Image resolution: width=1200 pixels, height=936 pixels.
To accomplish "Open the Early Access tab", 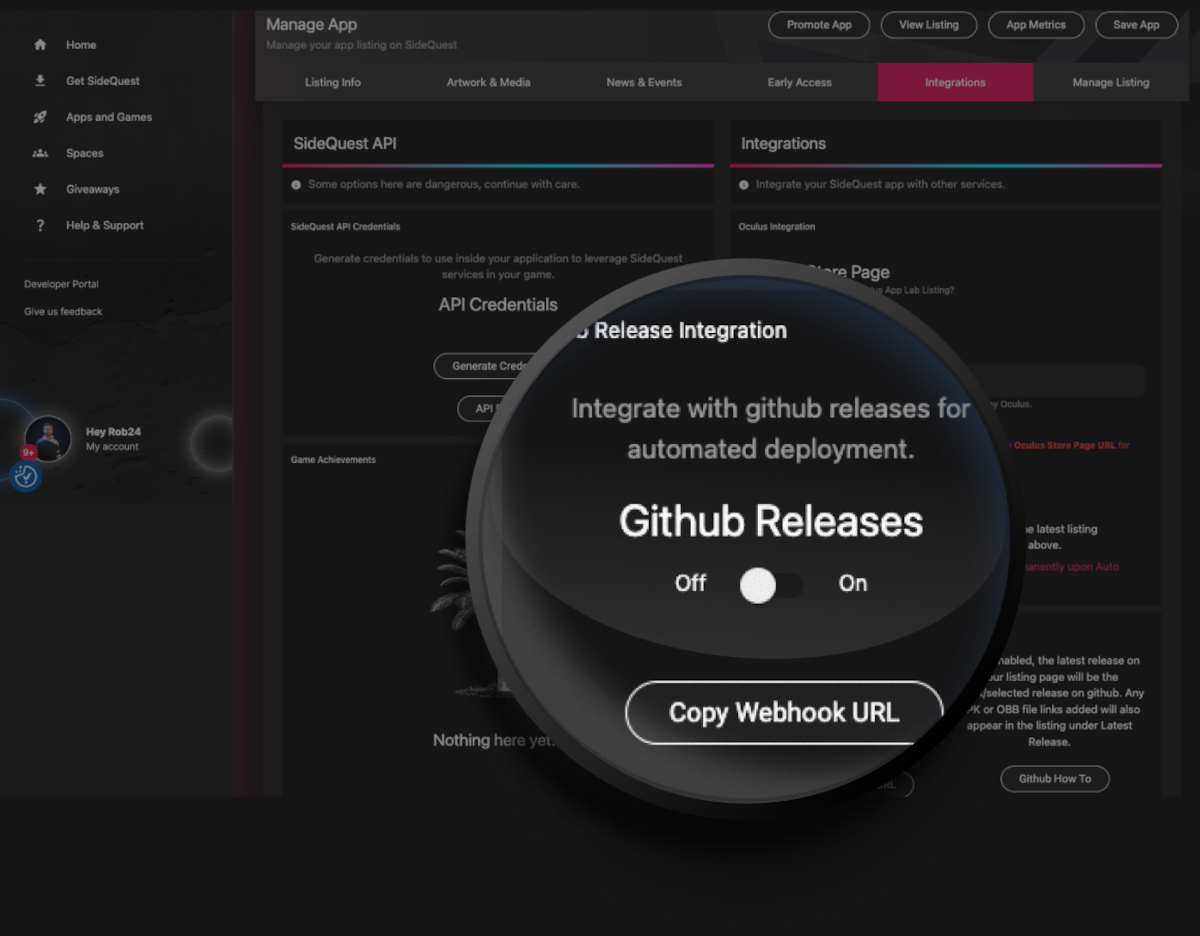I will (x=800, y=82).
